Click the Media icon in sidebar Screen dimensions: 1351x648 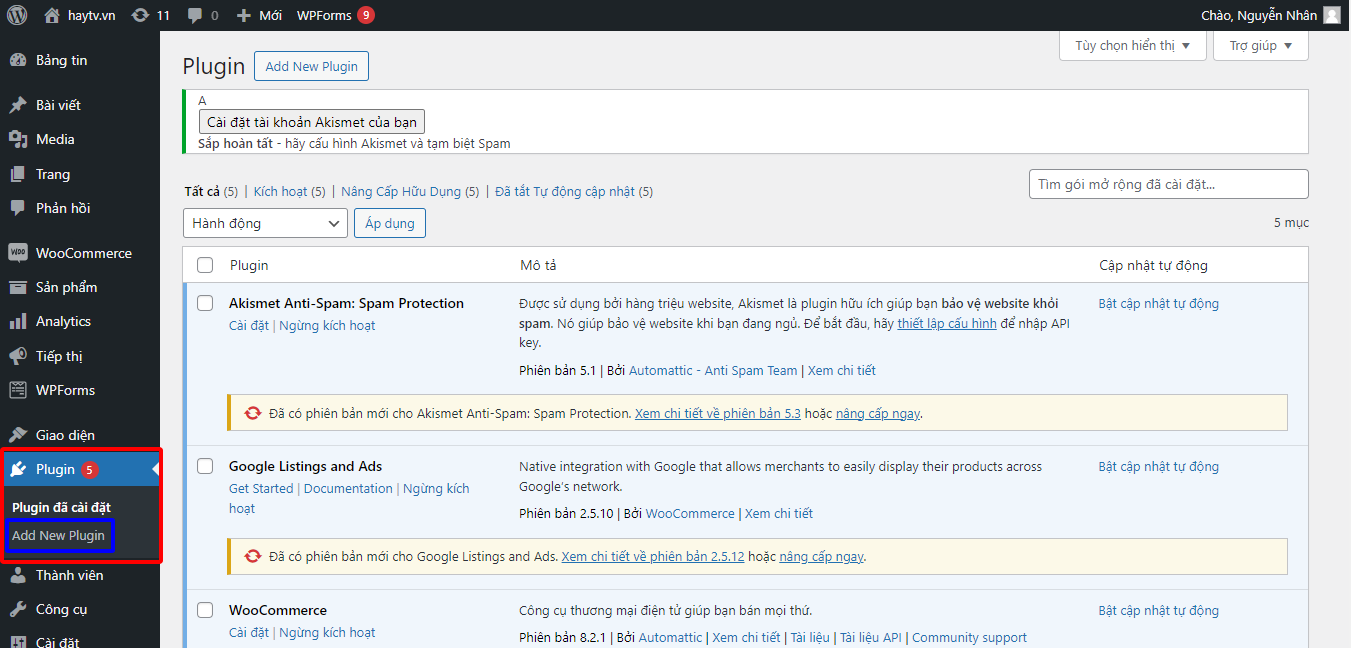point(18,139)
